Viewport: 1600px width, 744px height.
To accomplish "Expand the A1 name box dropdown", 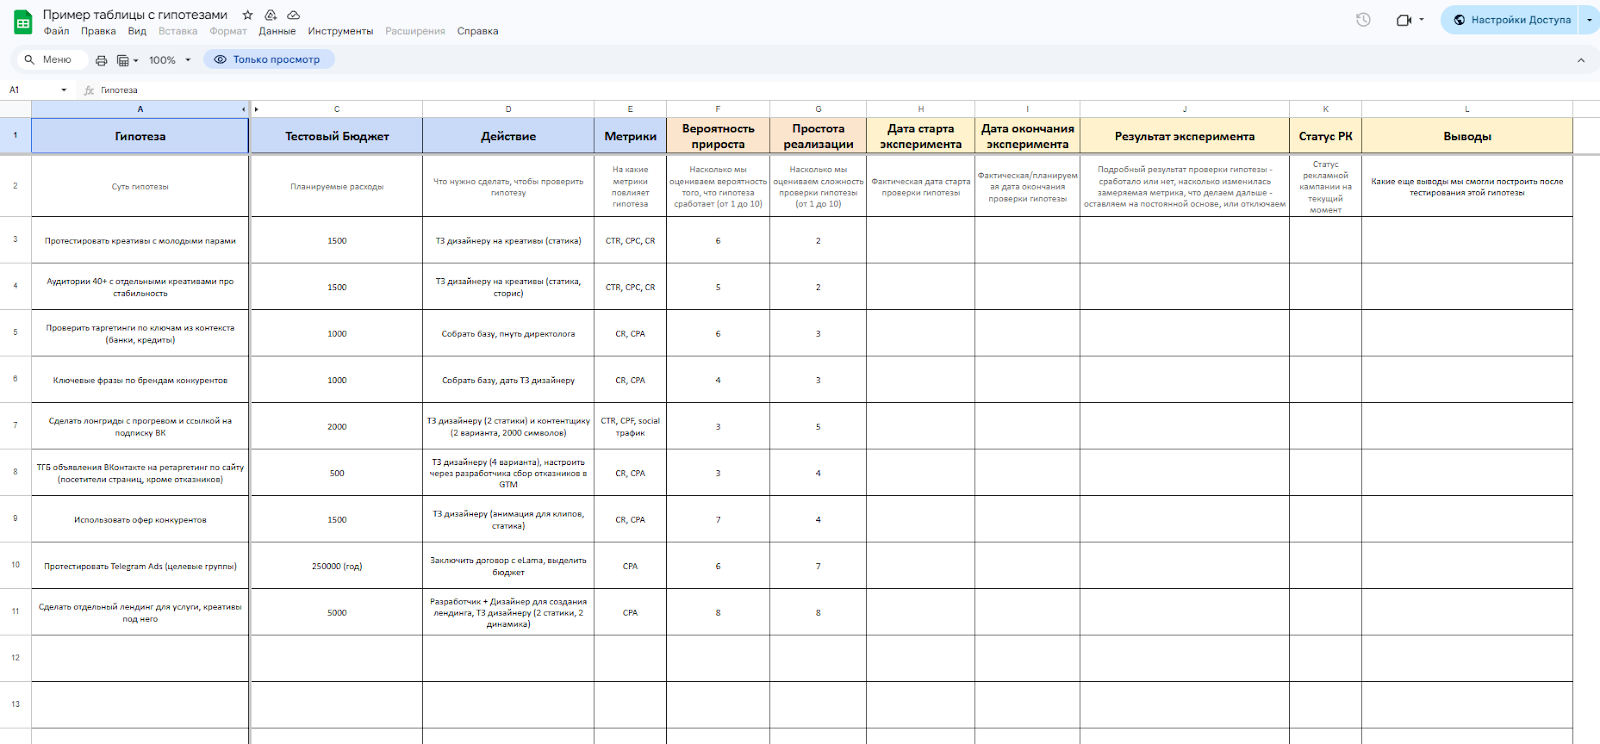I will tap(64, 90).
